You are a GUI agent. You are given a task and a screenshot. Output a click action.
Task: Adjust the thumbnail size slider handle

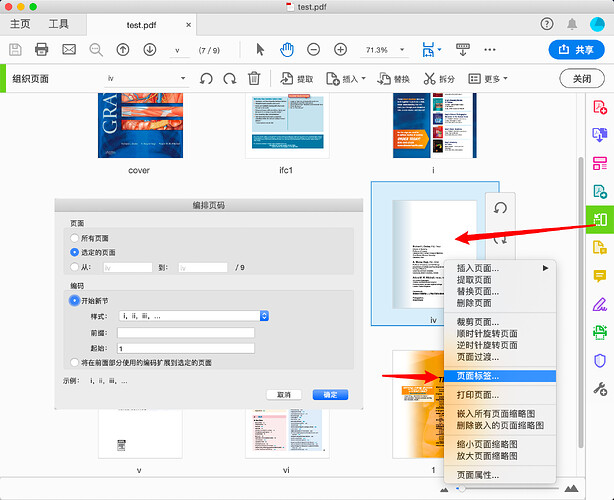click(462, 489)
